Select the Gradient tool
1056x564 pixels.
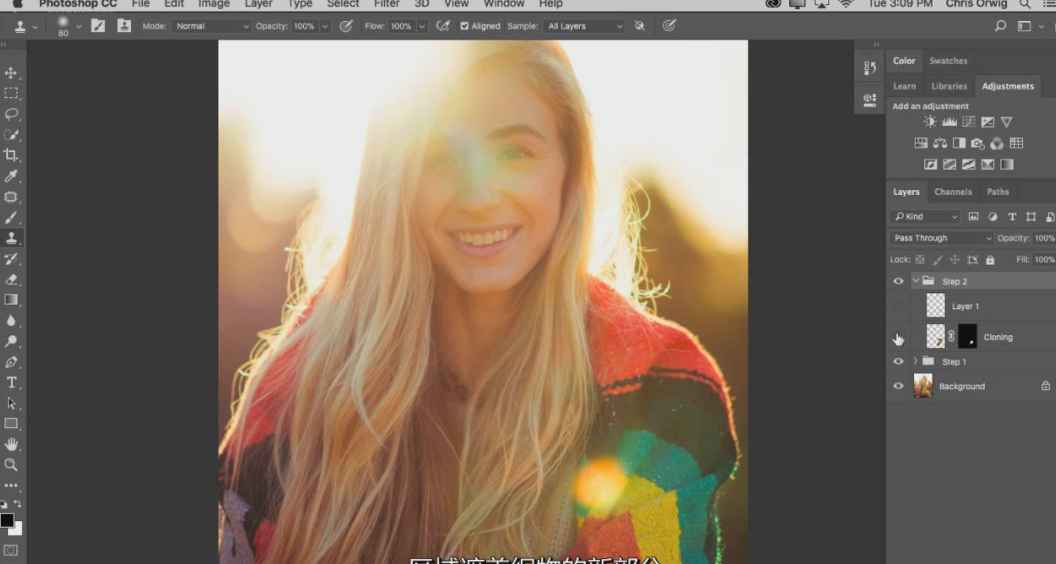pos(11,300)
